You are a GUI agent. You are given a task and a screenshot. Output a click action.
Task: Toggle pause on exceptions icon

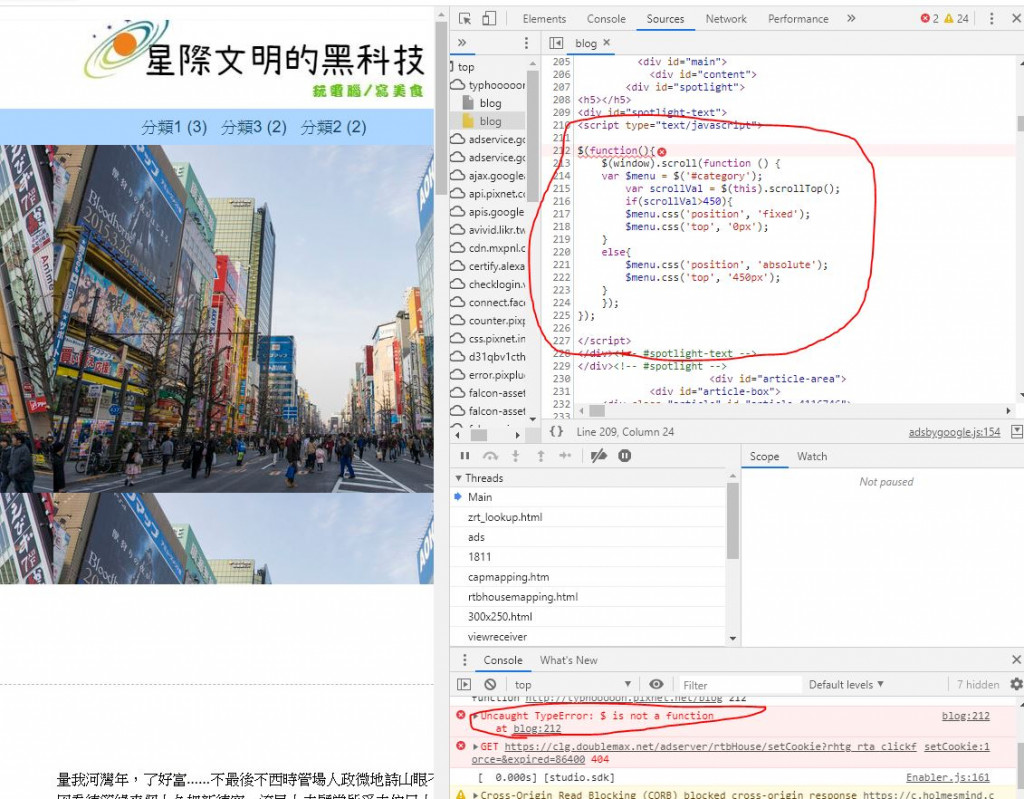tap(624, 455)
